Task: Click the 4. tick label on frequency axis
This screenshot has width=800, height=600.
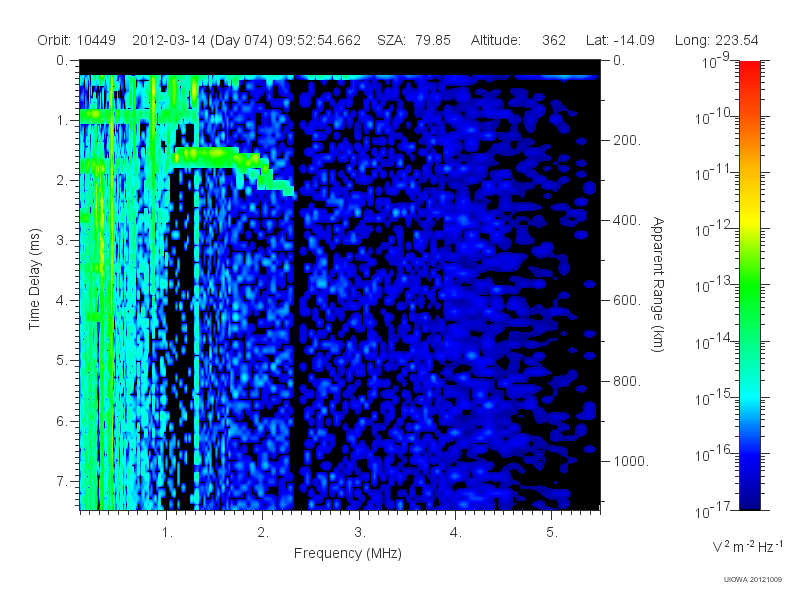Action: point(456,533)
